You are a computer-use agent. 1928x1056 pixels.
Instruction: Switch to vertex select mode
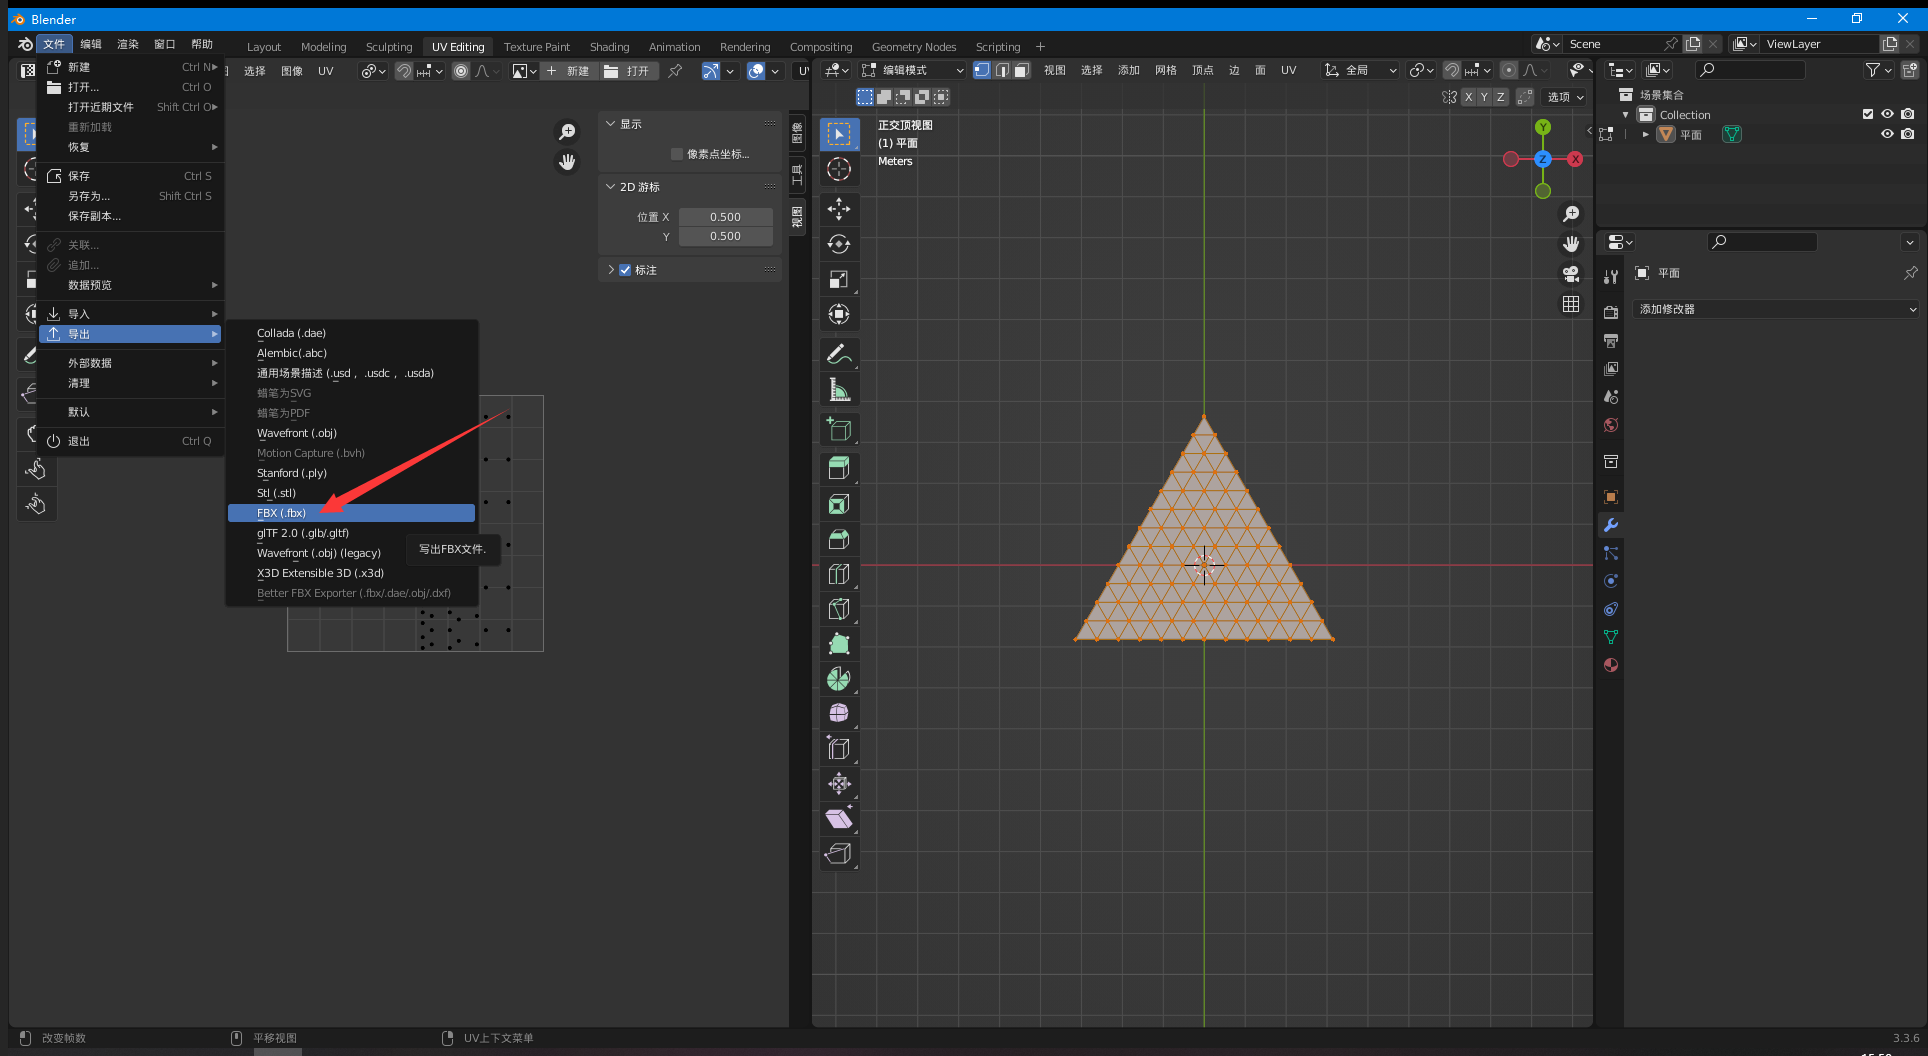click(x=982, y=70)
